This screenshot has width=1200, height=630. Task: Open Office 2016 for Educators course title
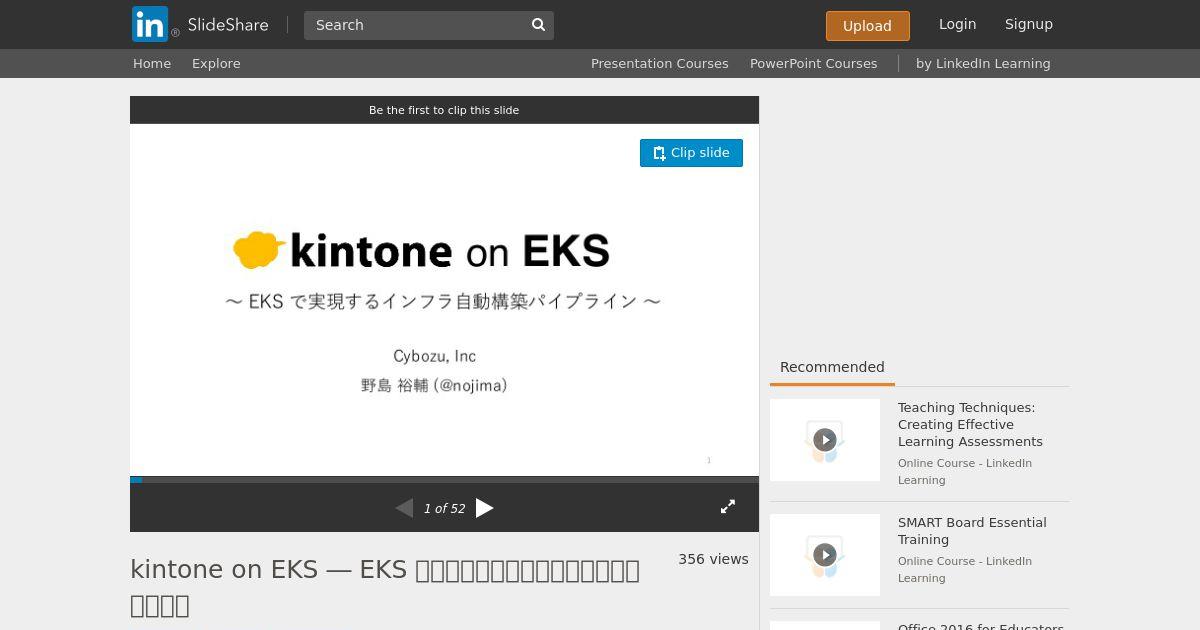pyautogui.click(x=981, y=626)
